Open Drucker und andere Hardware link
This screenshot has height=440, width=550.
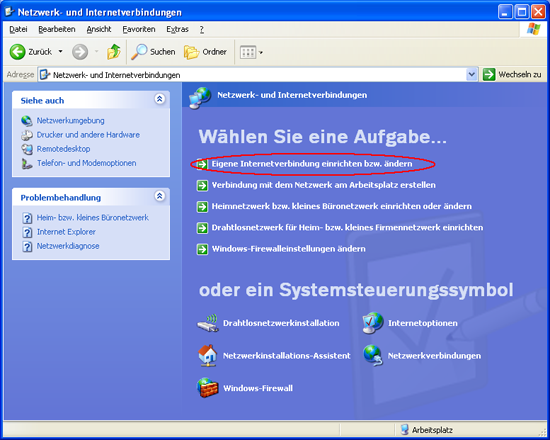pyautogui.click(x=88, y=135)
